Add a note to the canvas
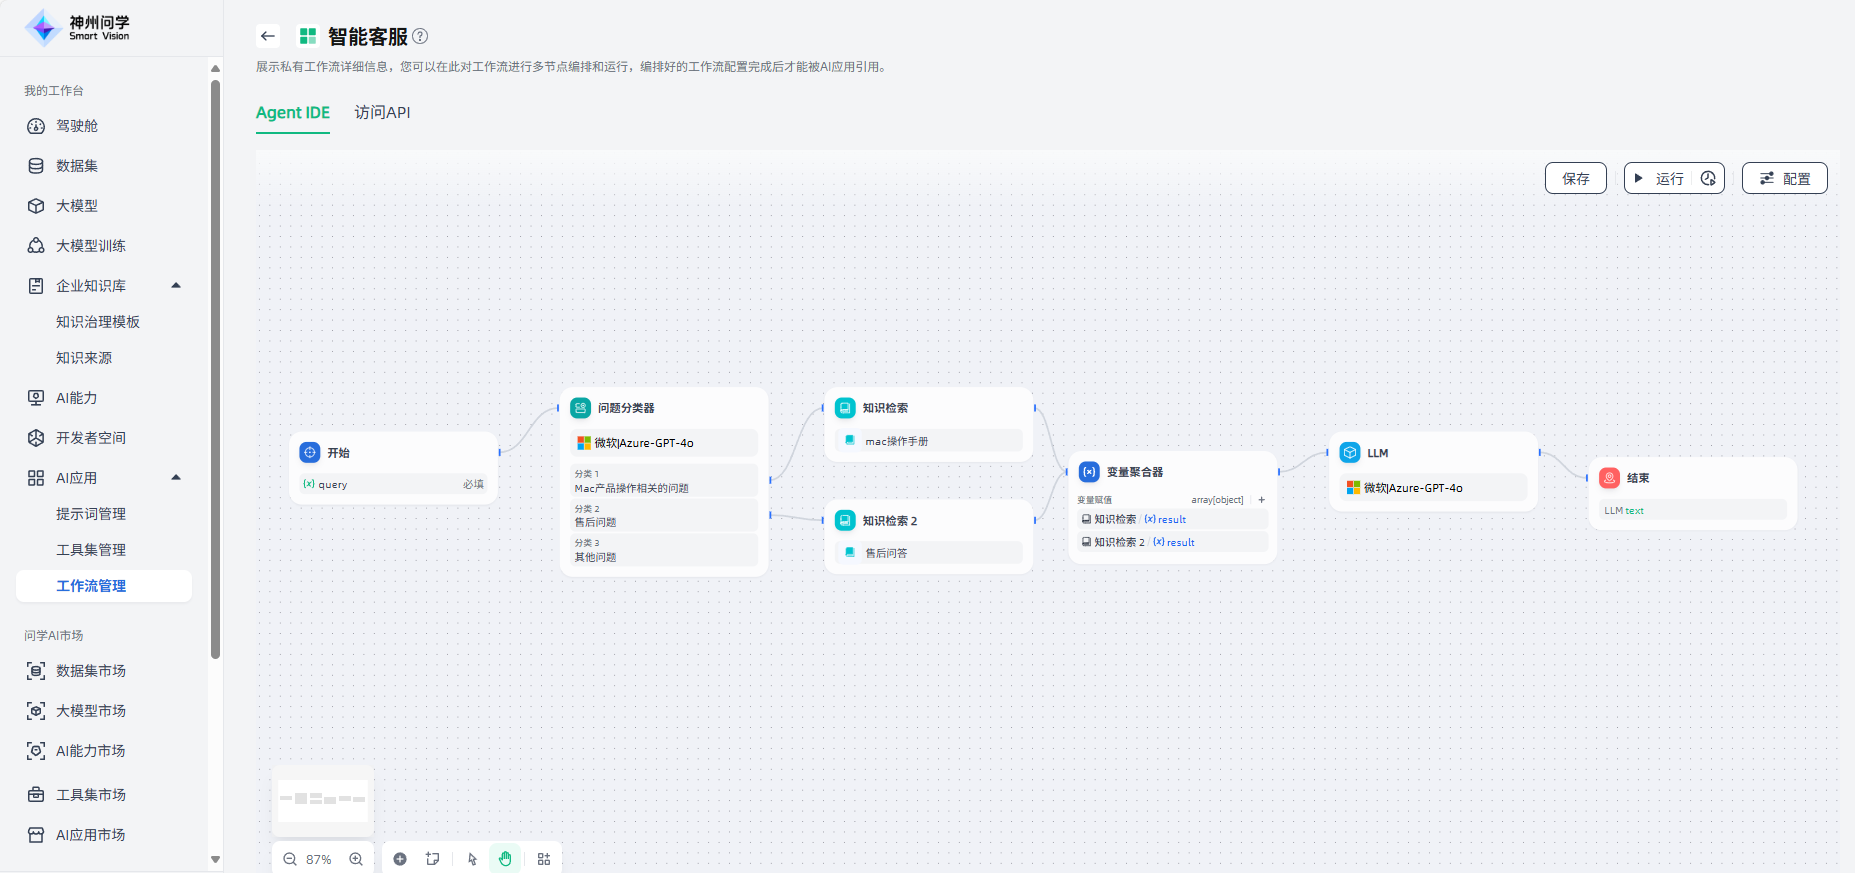Image resolution: width=1855 pixels, height=873 pixels. coord(432,859)
